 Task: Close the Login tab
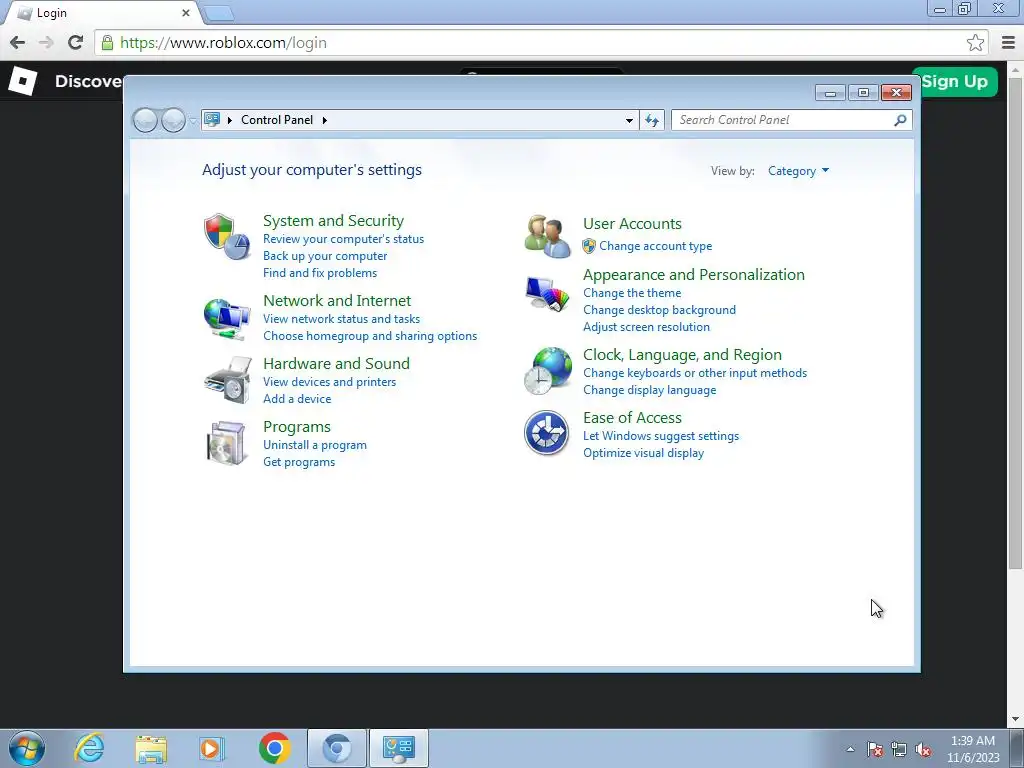pyautogui.click(x=185, y=13)
